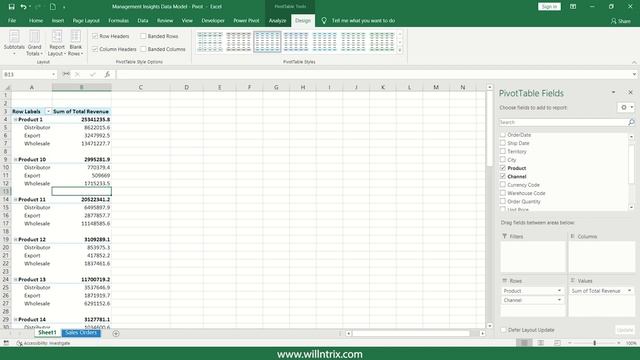
Task: Click the formula bar enter checkmark icon
Action: (x=93, y=74)
